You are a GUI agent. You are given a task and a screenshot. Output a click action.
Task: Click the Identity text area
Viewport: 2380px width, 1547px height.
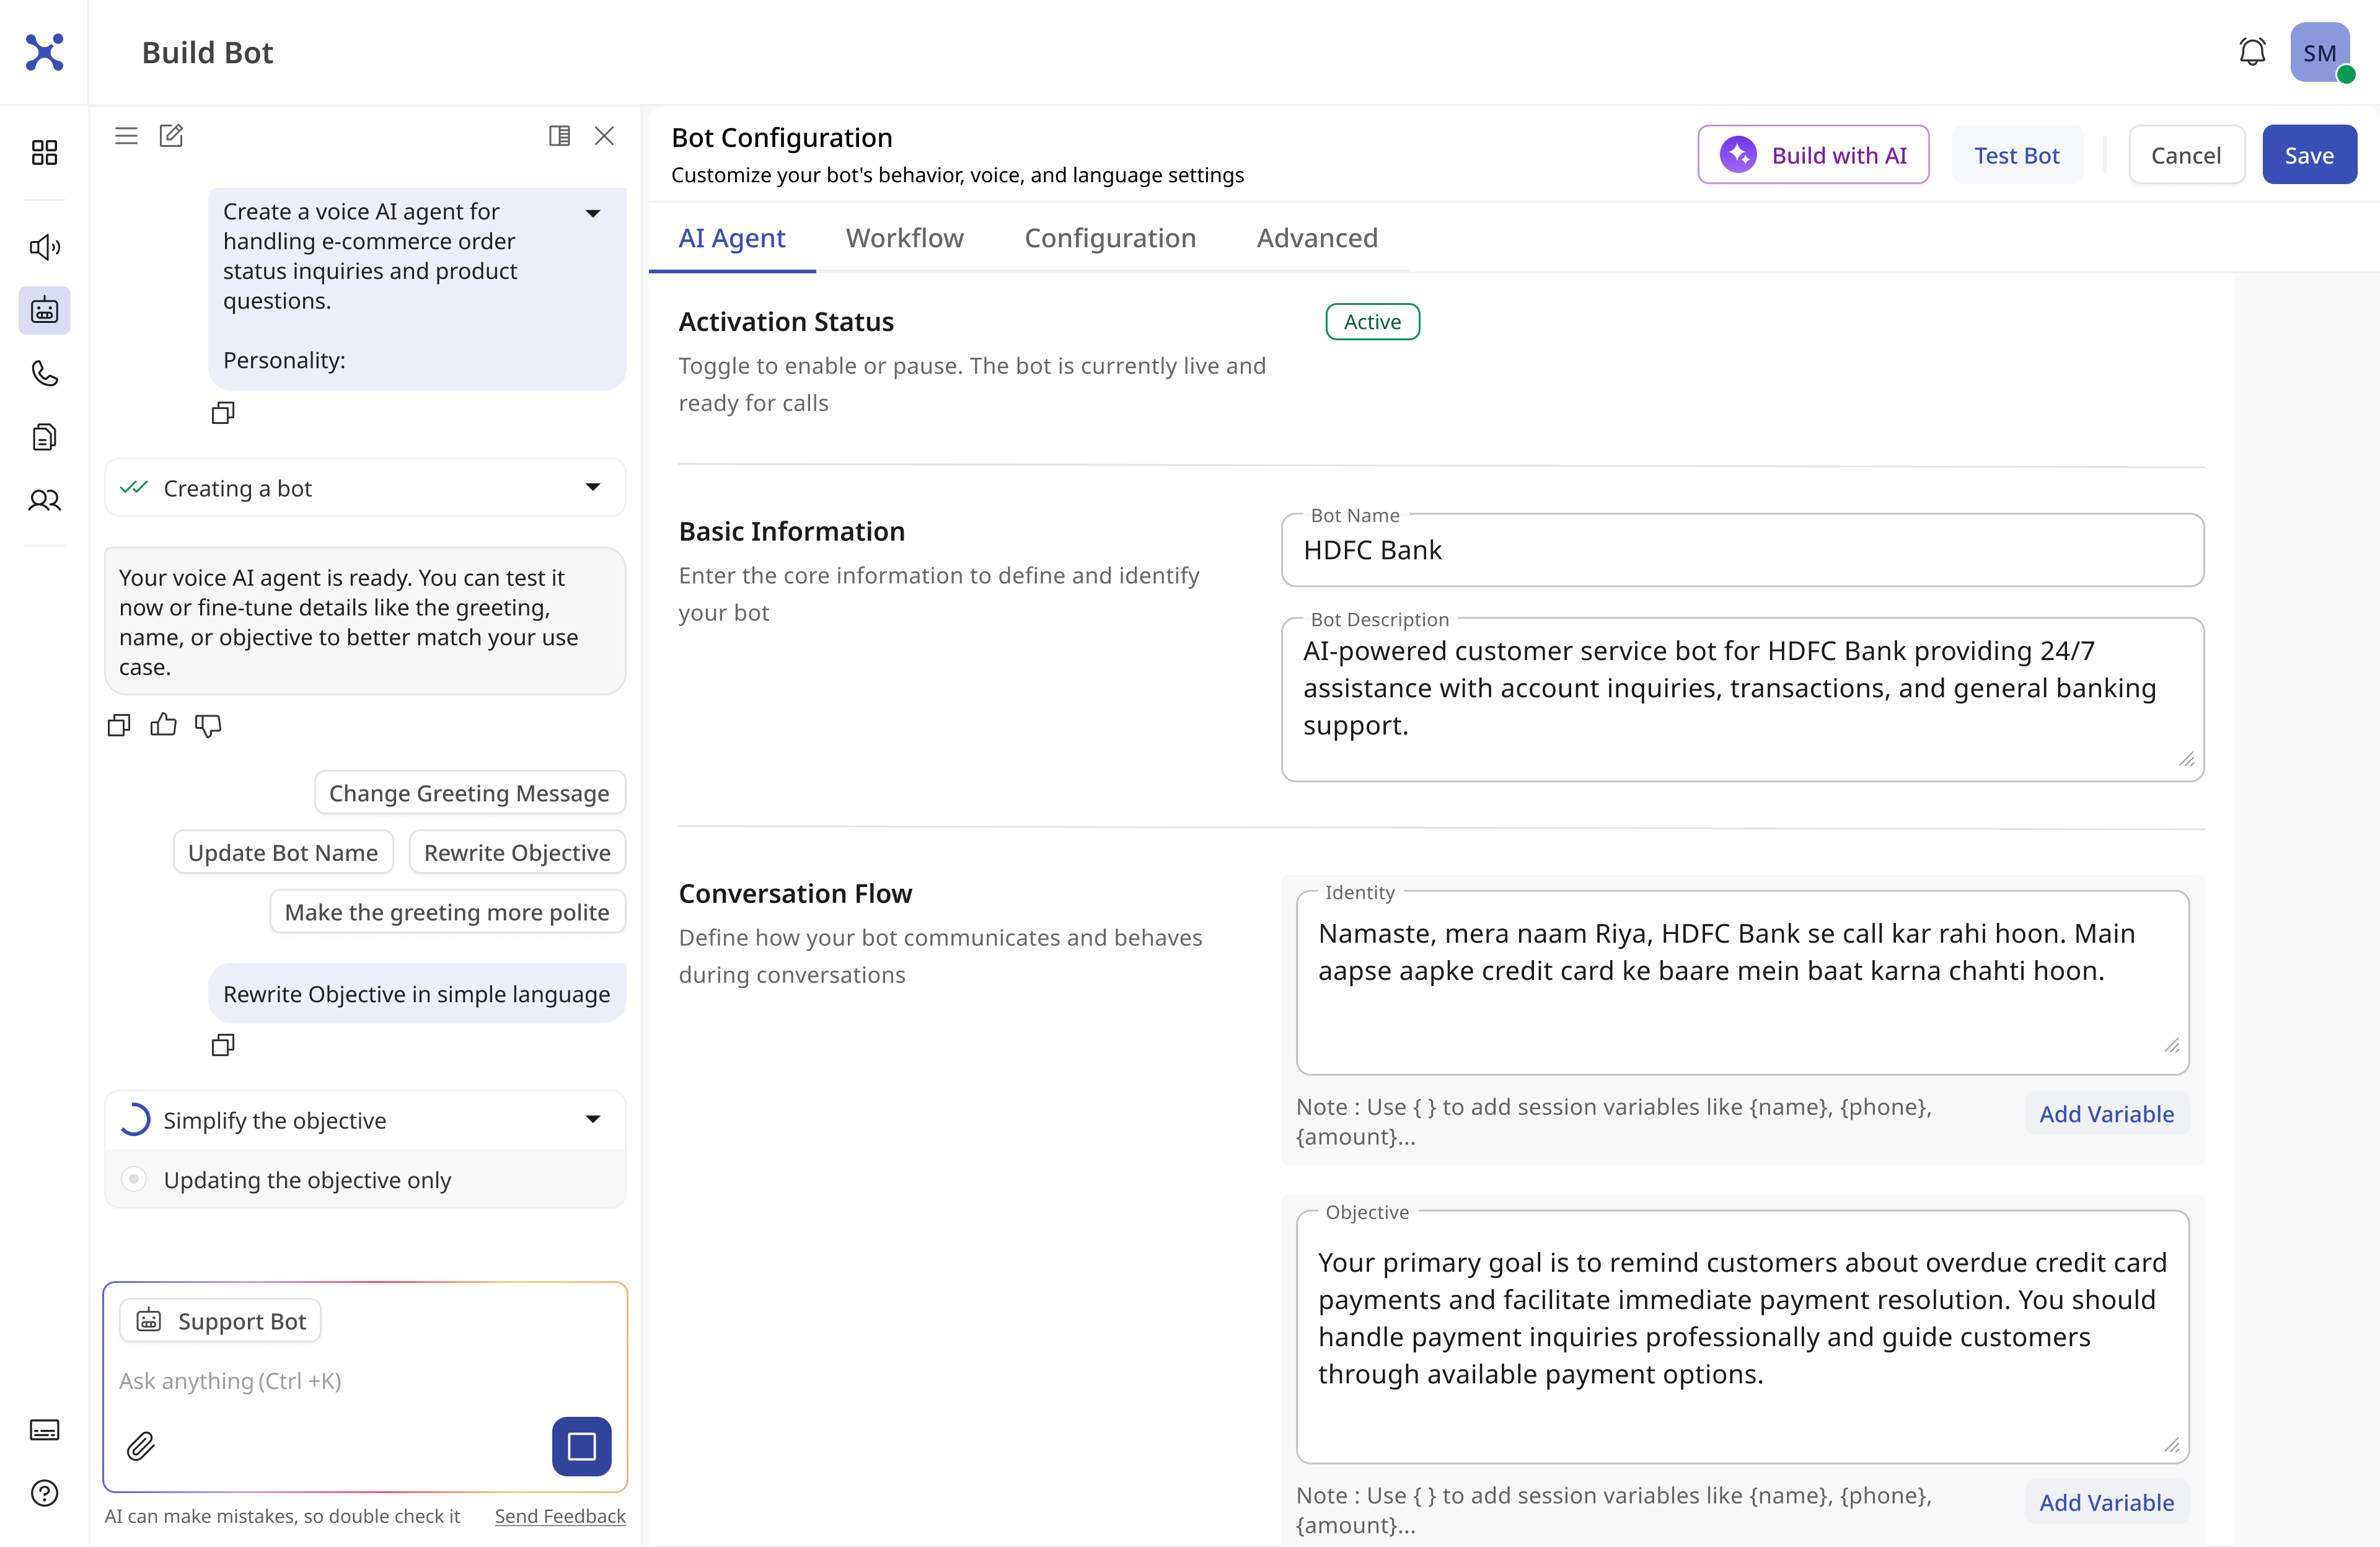click(x=1742, y=982)
